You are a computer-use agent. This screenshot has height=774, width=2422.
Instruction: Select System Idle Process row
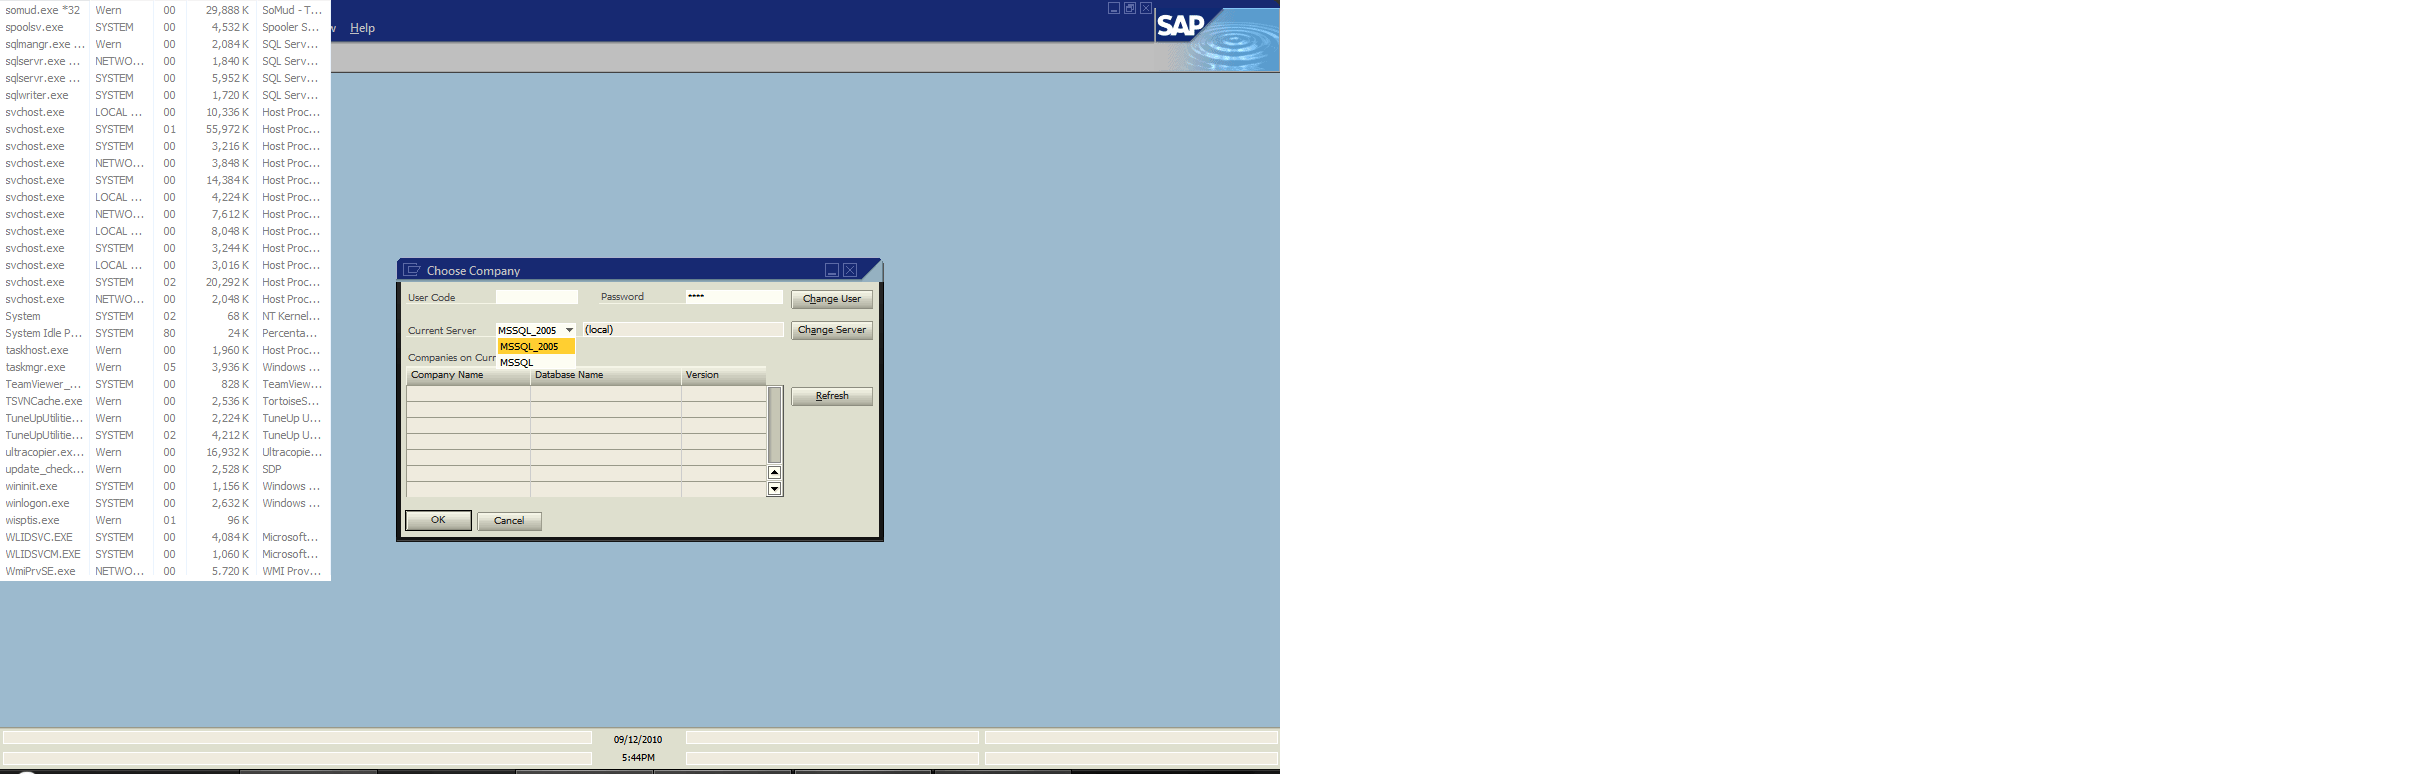coord(165,333)
